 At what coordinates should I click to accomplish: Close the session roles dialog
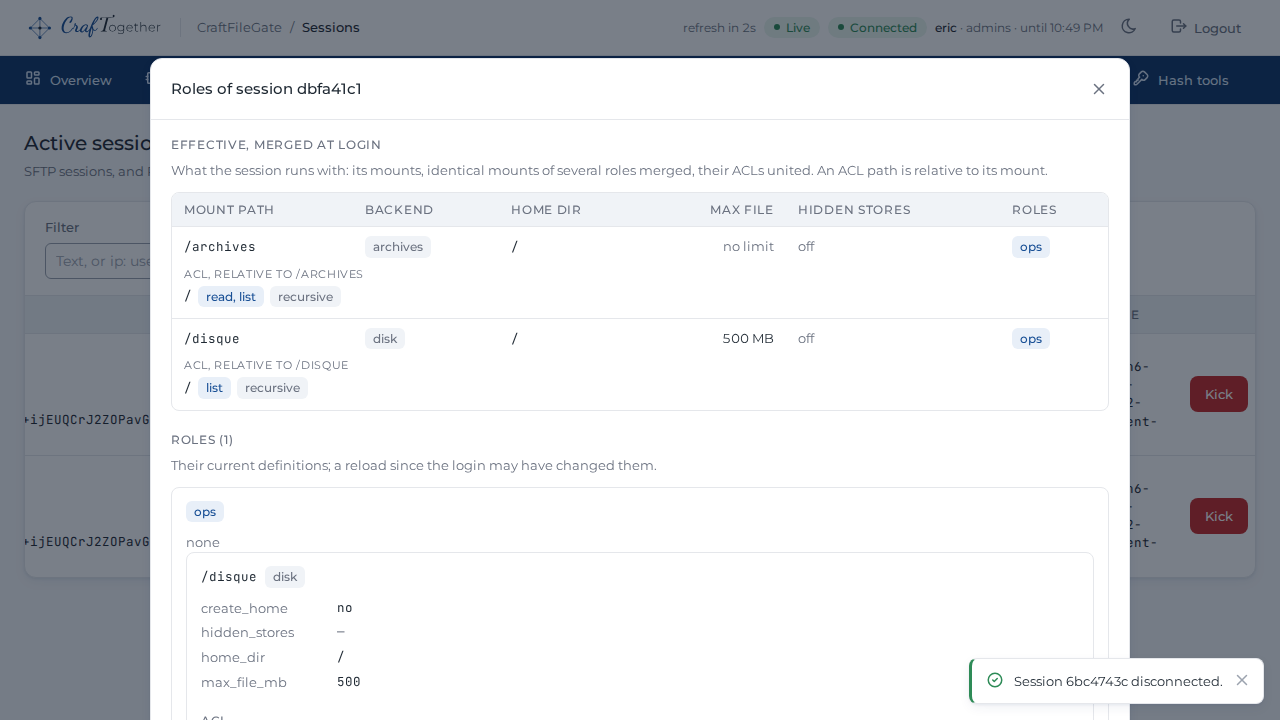1099,89
